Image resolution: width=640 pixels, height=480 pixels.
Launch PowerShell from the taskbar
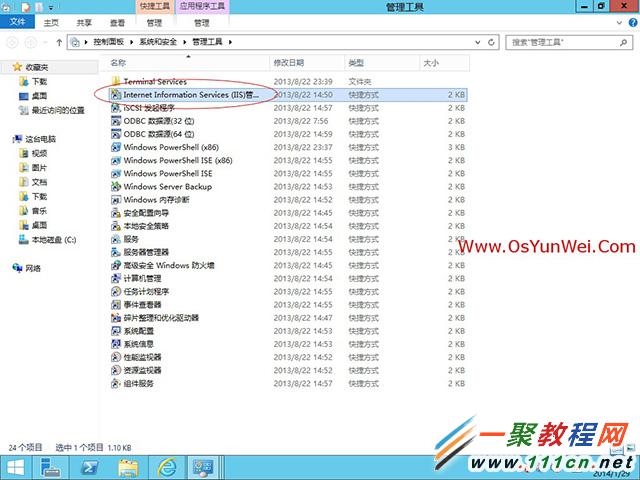(x=89, y=468)
